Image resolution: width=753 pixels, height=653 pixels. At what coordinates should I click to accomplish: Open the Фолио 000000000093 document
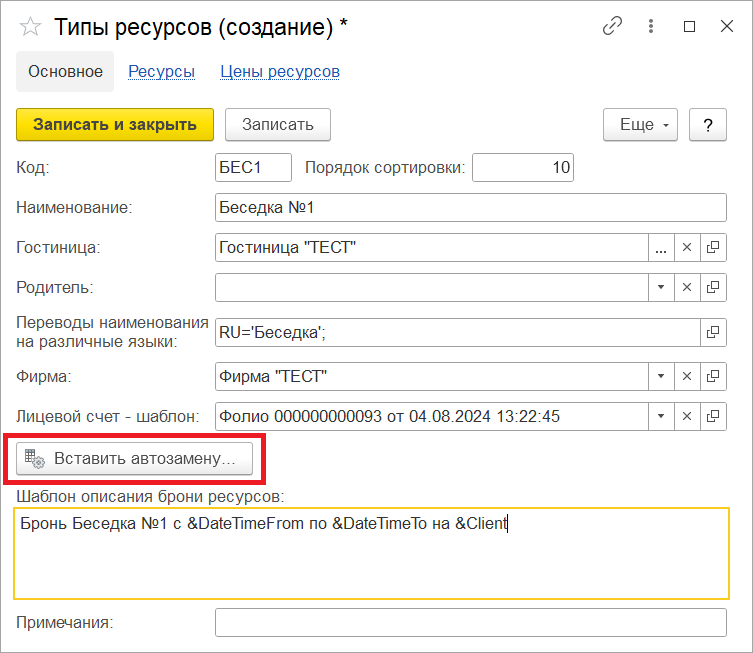713,416
